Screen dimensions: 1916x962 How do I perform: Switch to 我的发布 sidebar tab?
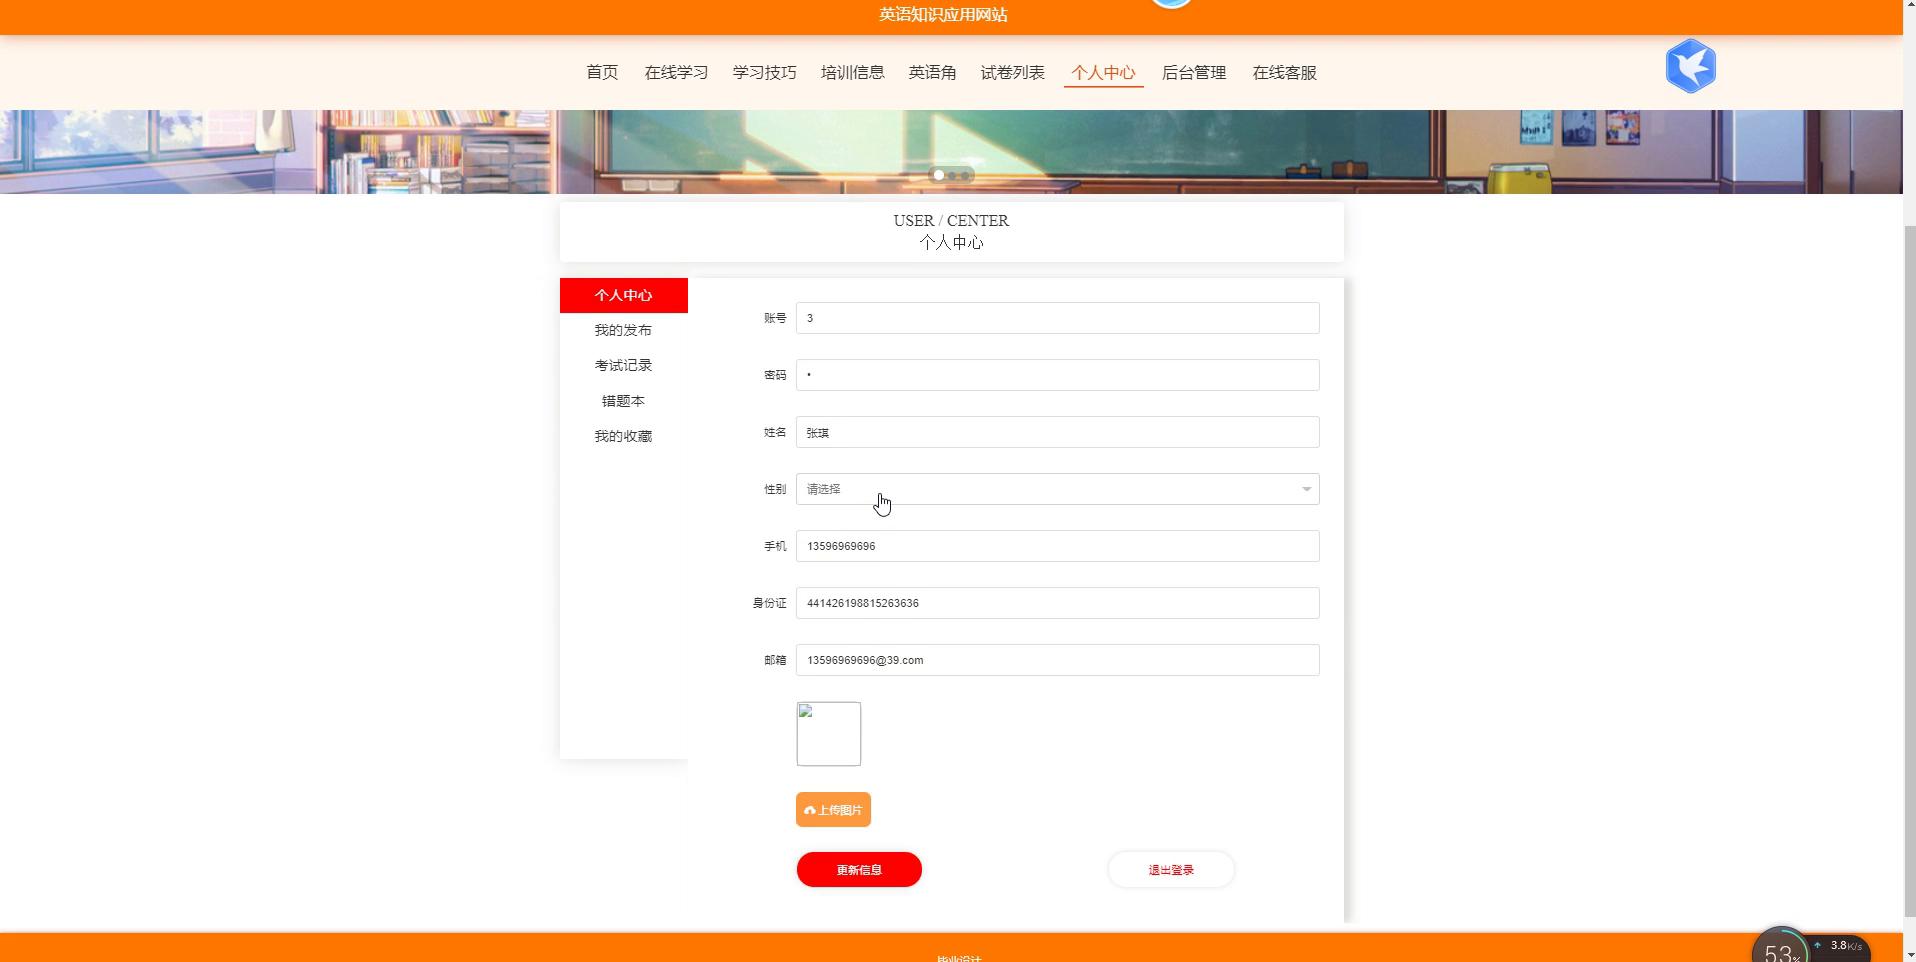[x=623, y=330]
